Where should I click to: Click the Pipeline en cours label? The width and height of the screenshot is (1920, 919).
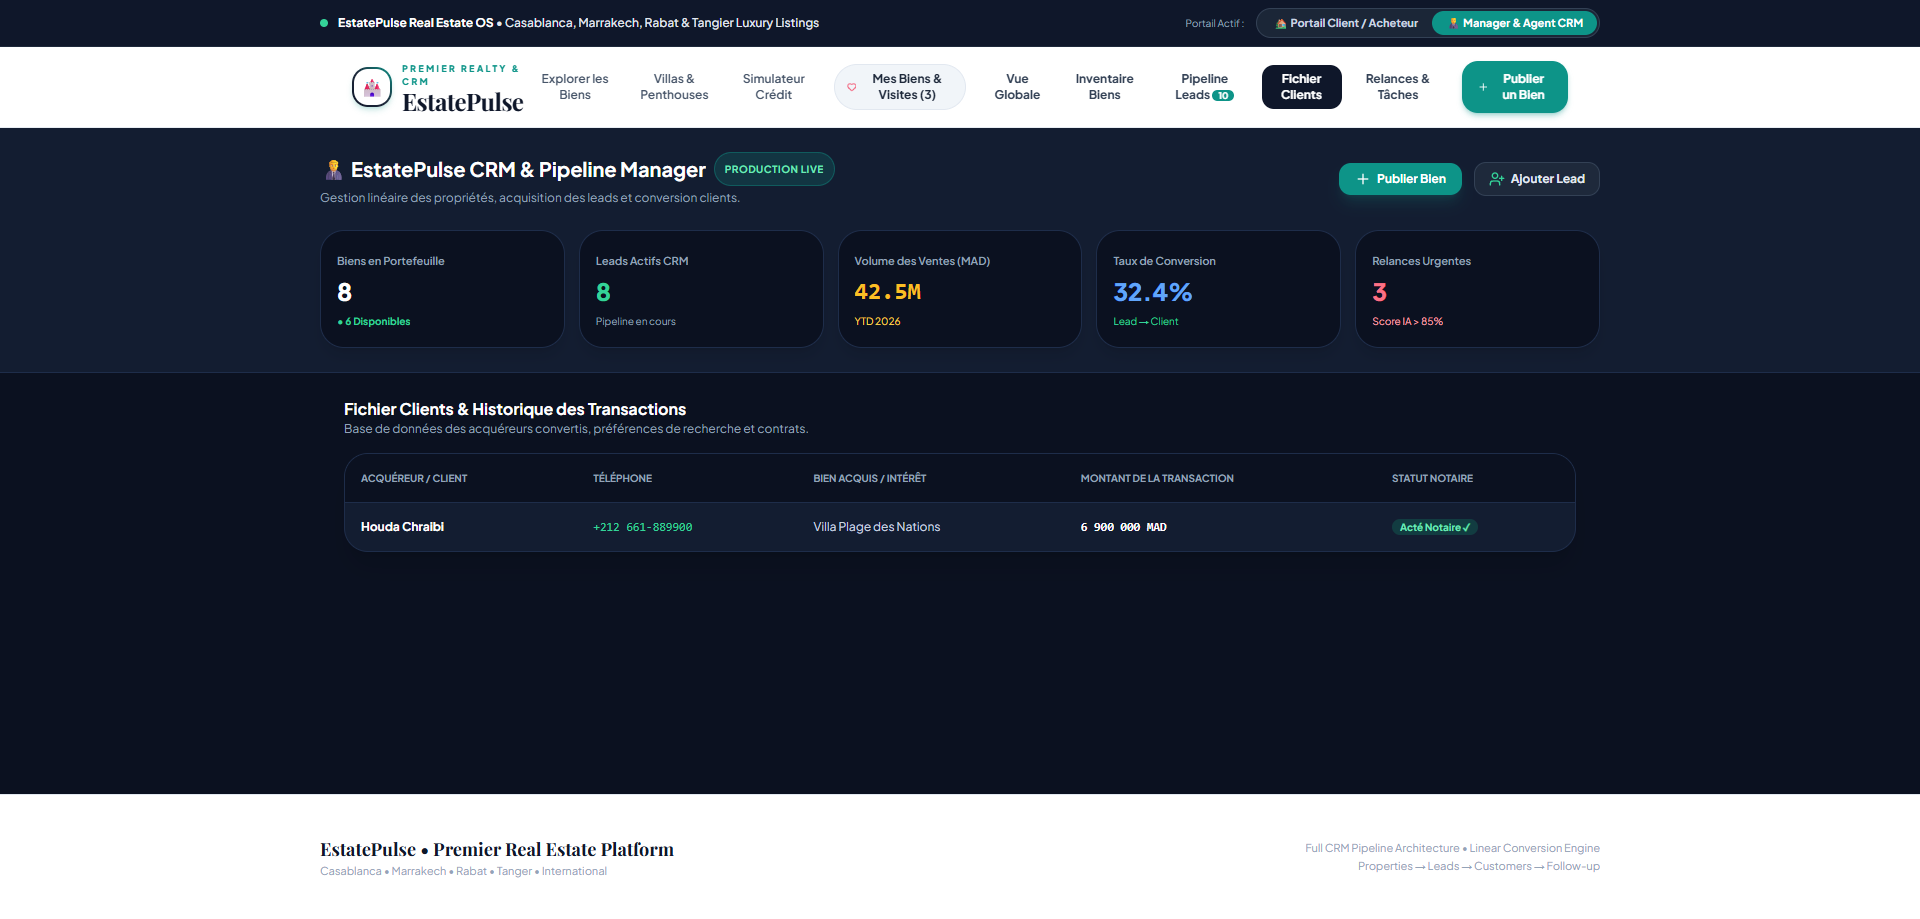coord(635,321)
